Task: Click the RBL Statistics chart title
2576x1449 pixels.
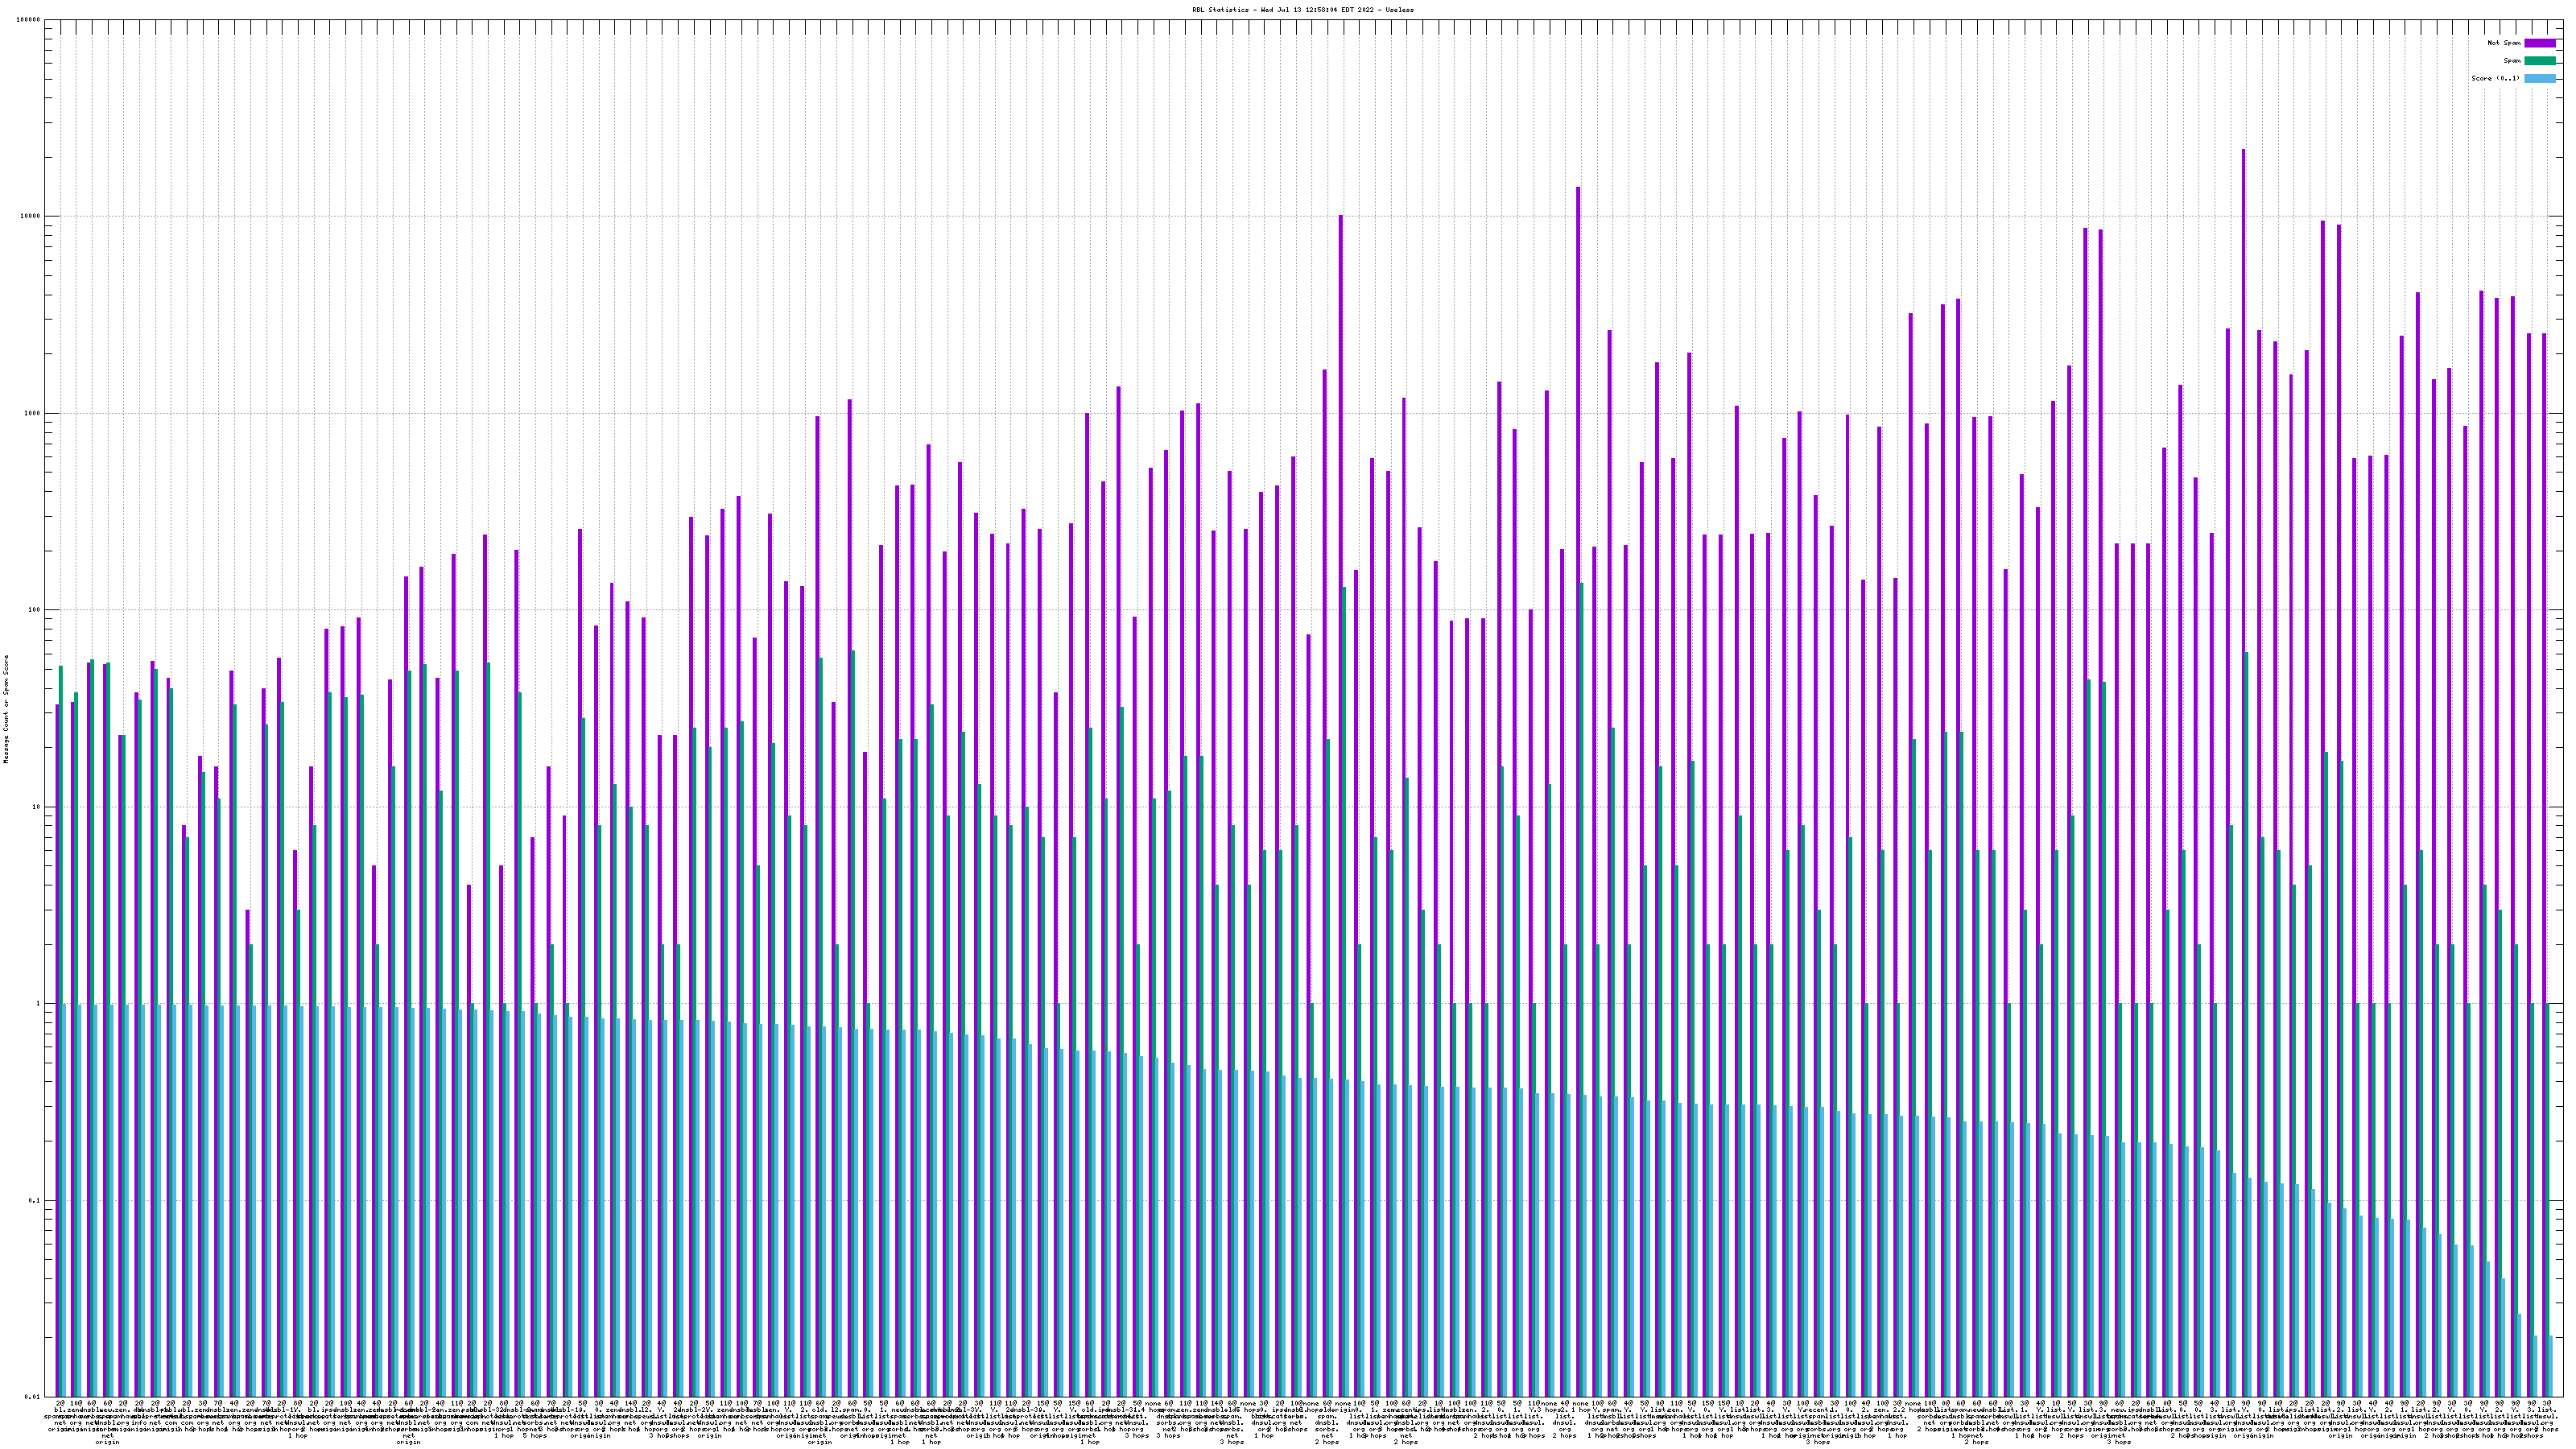Action: pos(1302,10)
